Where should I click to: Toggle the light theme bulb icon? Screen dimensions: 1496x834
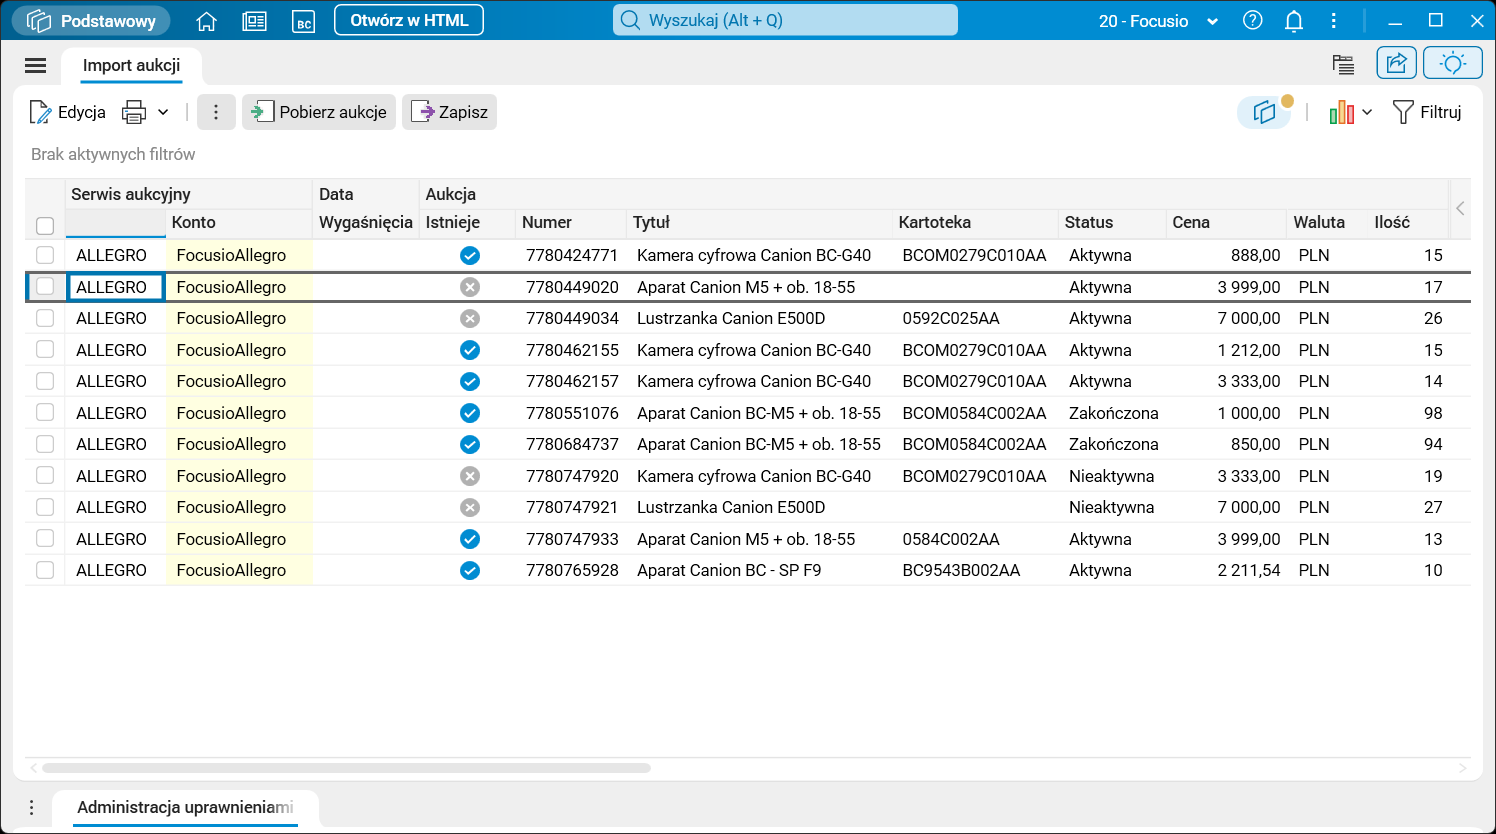pos(1453,63)
